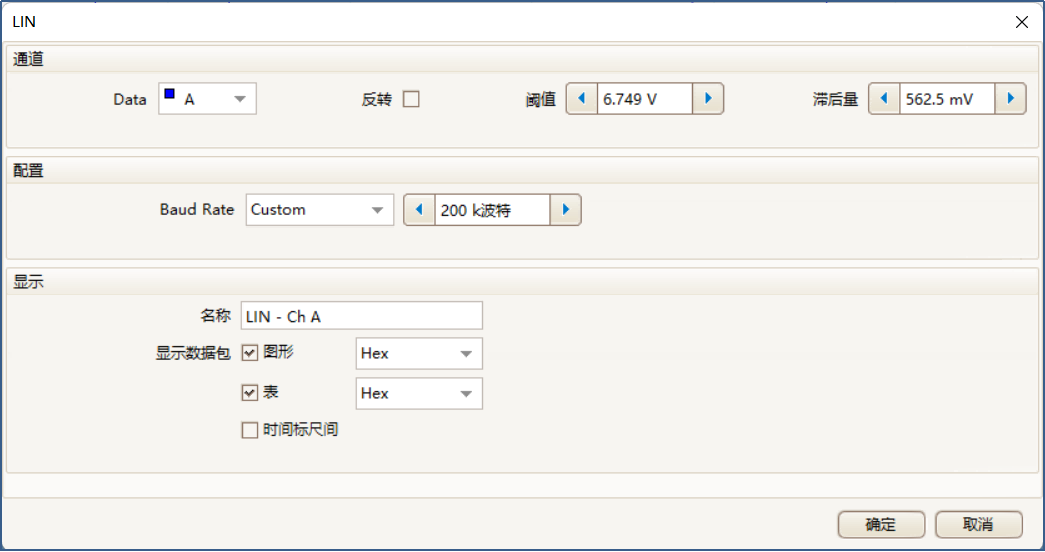The image size is (1045, 552).
Task: Click the Baud Rate label
Action: 197,209
